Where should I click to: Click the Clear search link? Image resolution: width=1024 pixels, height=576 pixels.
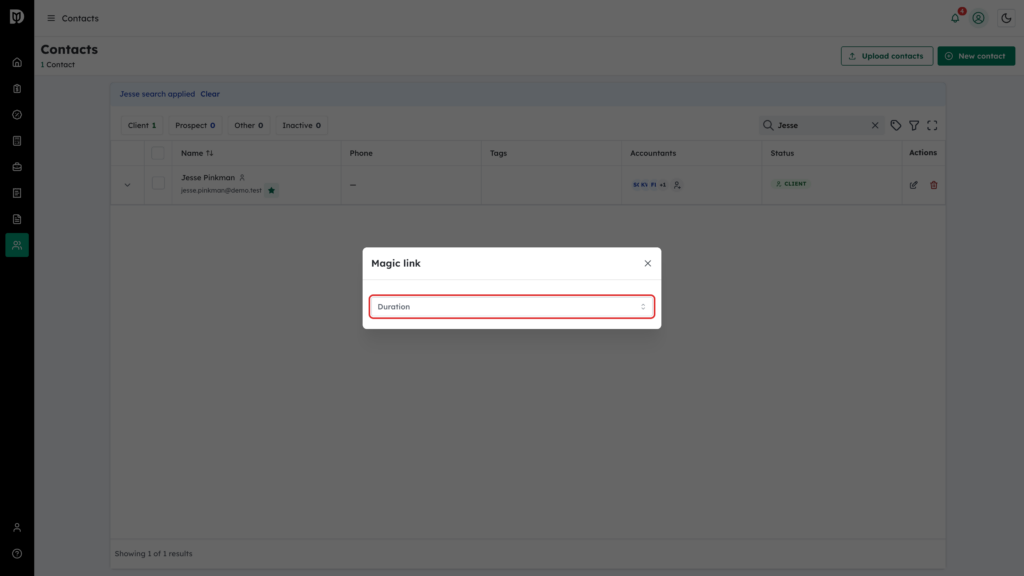(210, 94)
